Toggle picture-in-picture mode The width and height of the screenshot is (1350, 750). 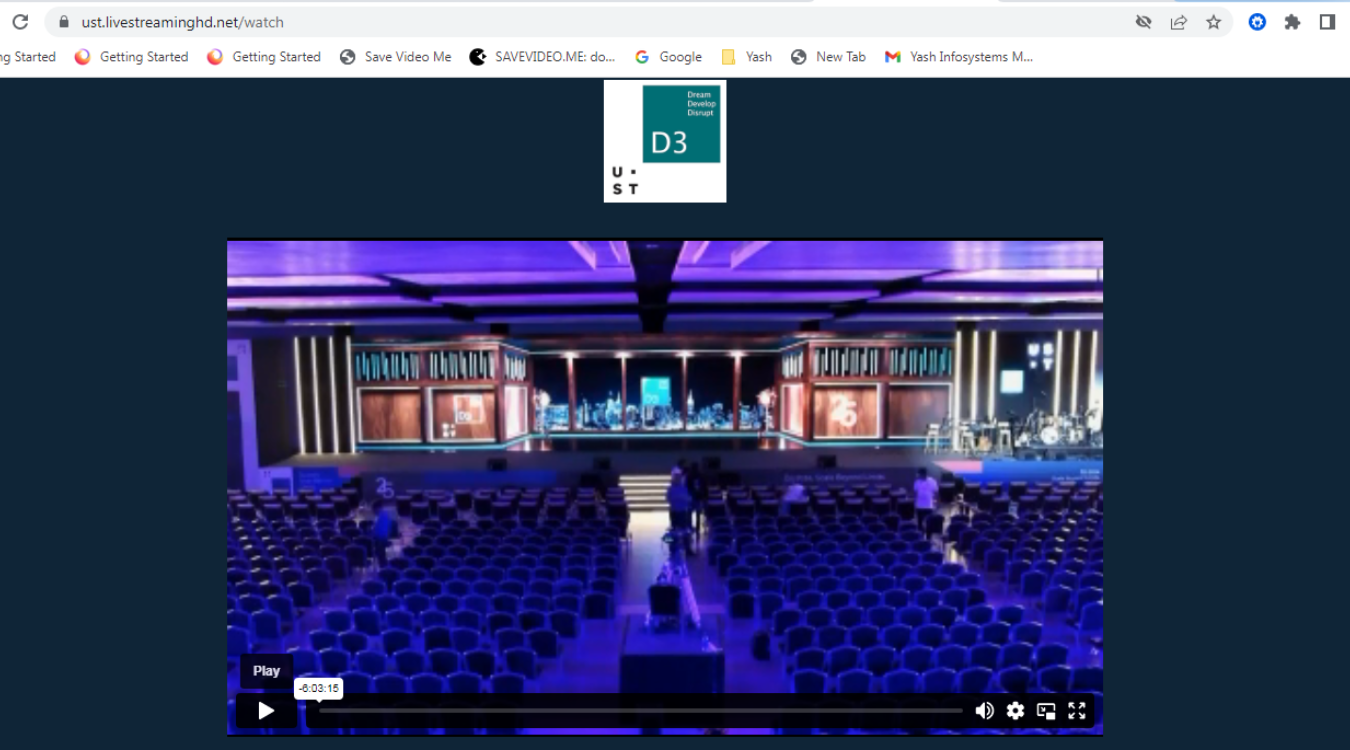pos(1046,710)
